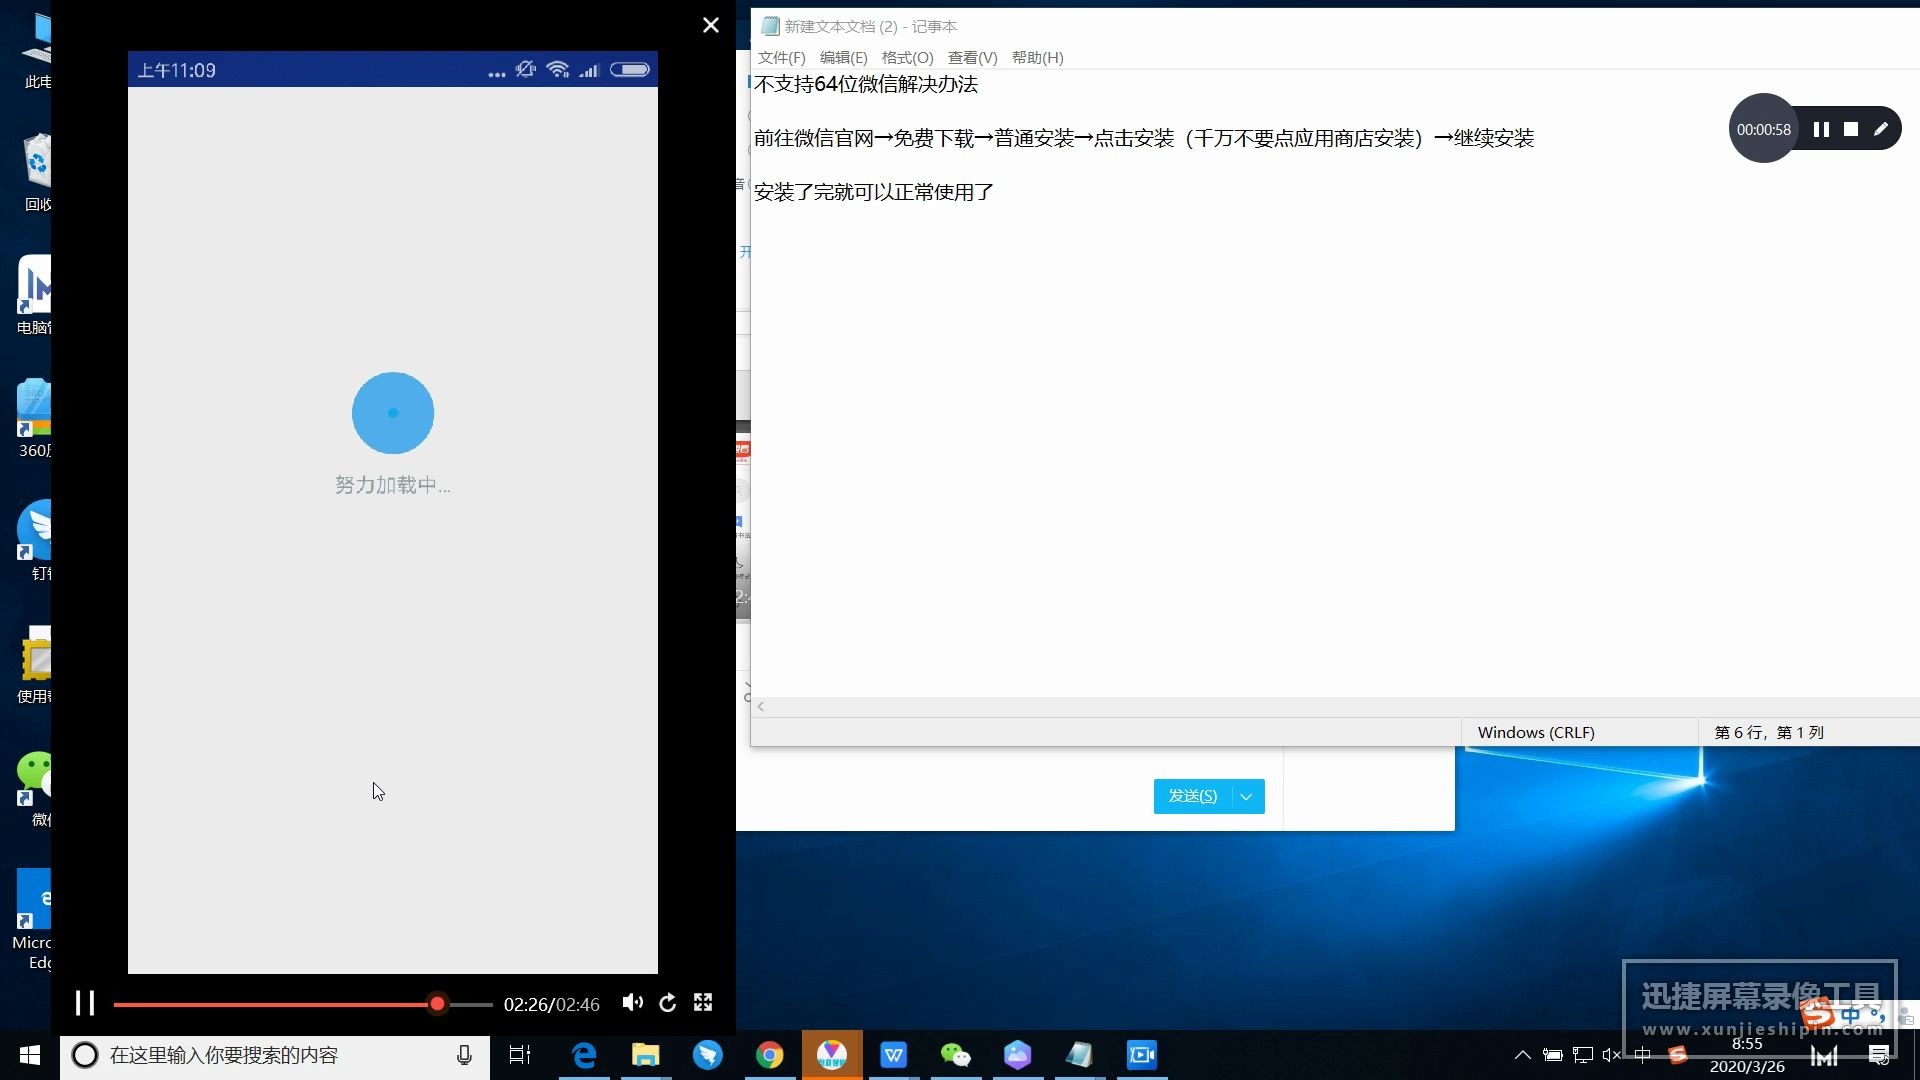Image resolution: width=1920 pixels, height=1080 pixels.
Task: Click the volume/mute icon on video
Action: (x=632, y=1004)
